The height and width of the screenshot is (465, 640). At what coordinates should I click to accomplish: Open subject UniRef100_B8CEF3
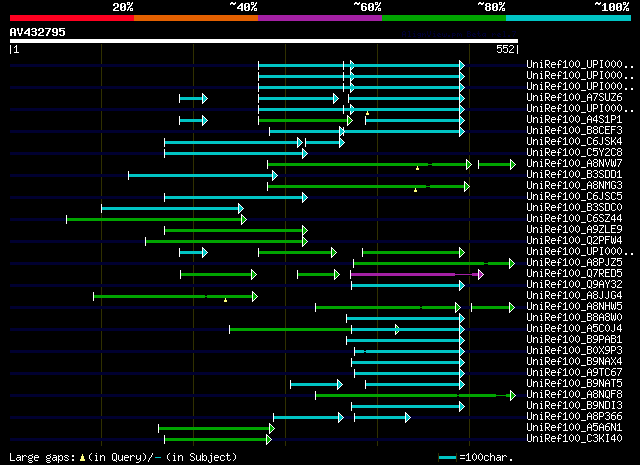click(x=574, y=131)
